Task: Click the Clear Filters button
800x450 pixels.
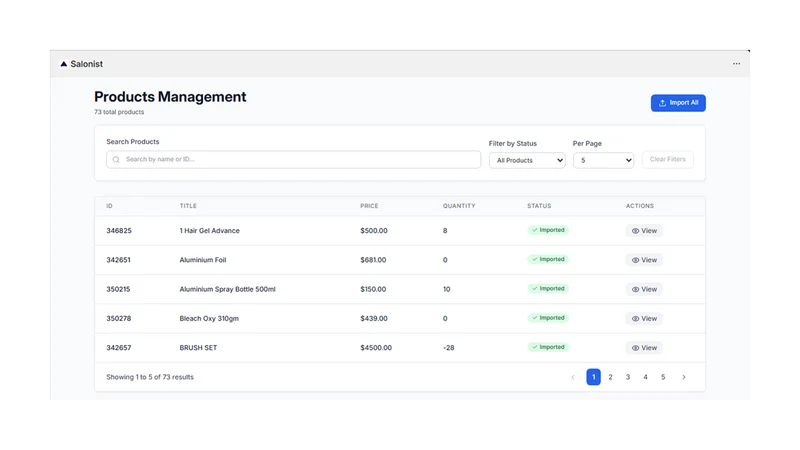Action: (667, 159)
